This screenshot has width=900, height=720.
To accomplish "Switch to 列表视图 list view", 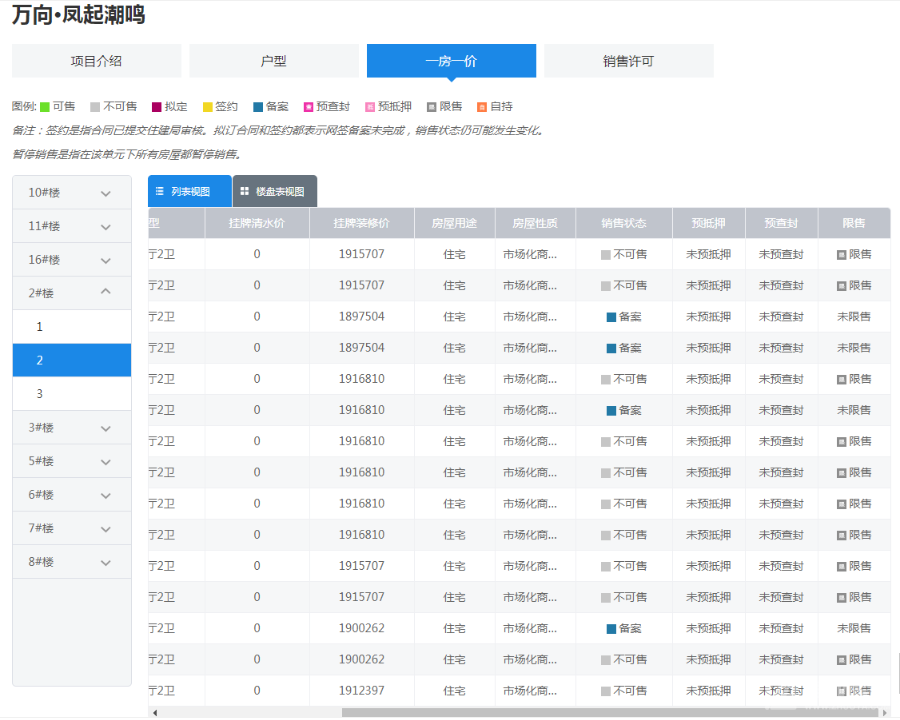I will 189,191.
